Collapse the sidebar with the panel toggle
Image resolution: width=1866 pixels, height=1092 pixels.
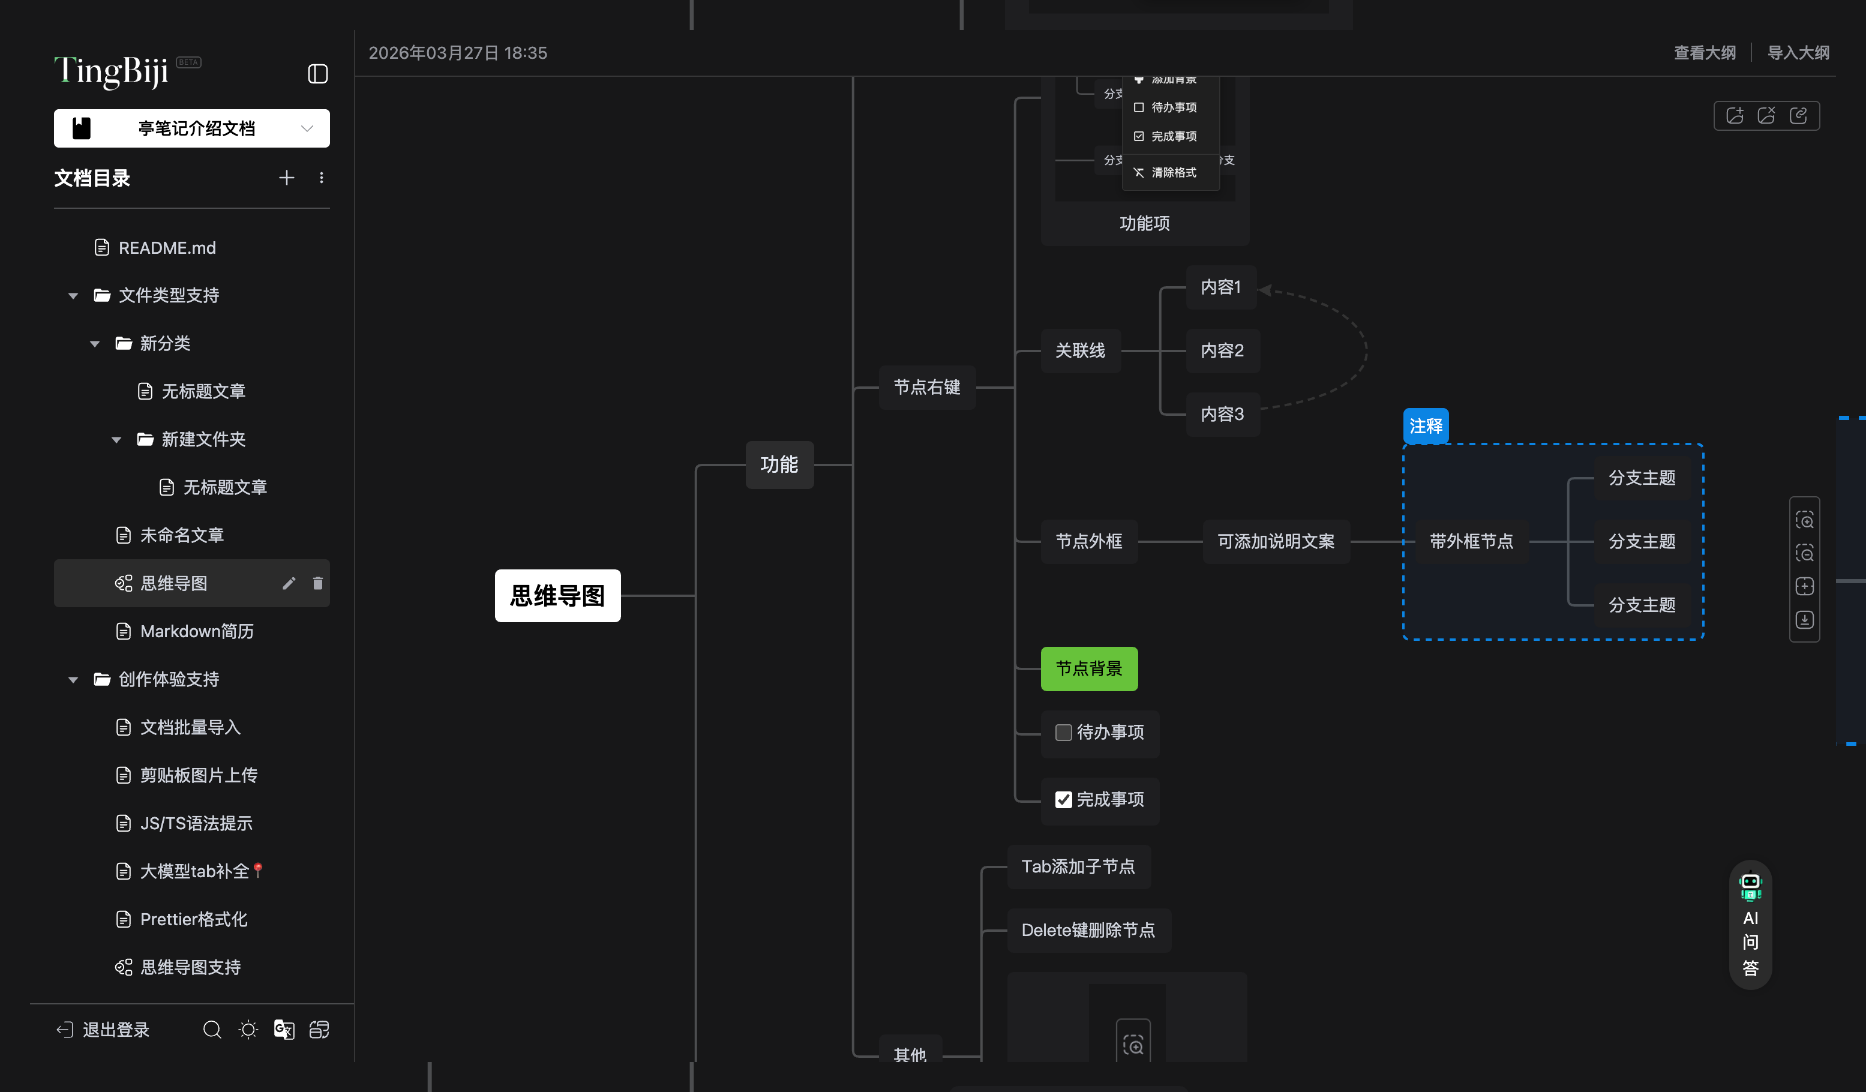pyautogui.click(x=318, y=74)
